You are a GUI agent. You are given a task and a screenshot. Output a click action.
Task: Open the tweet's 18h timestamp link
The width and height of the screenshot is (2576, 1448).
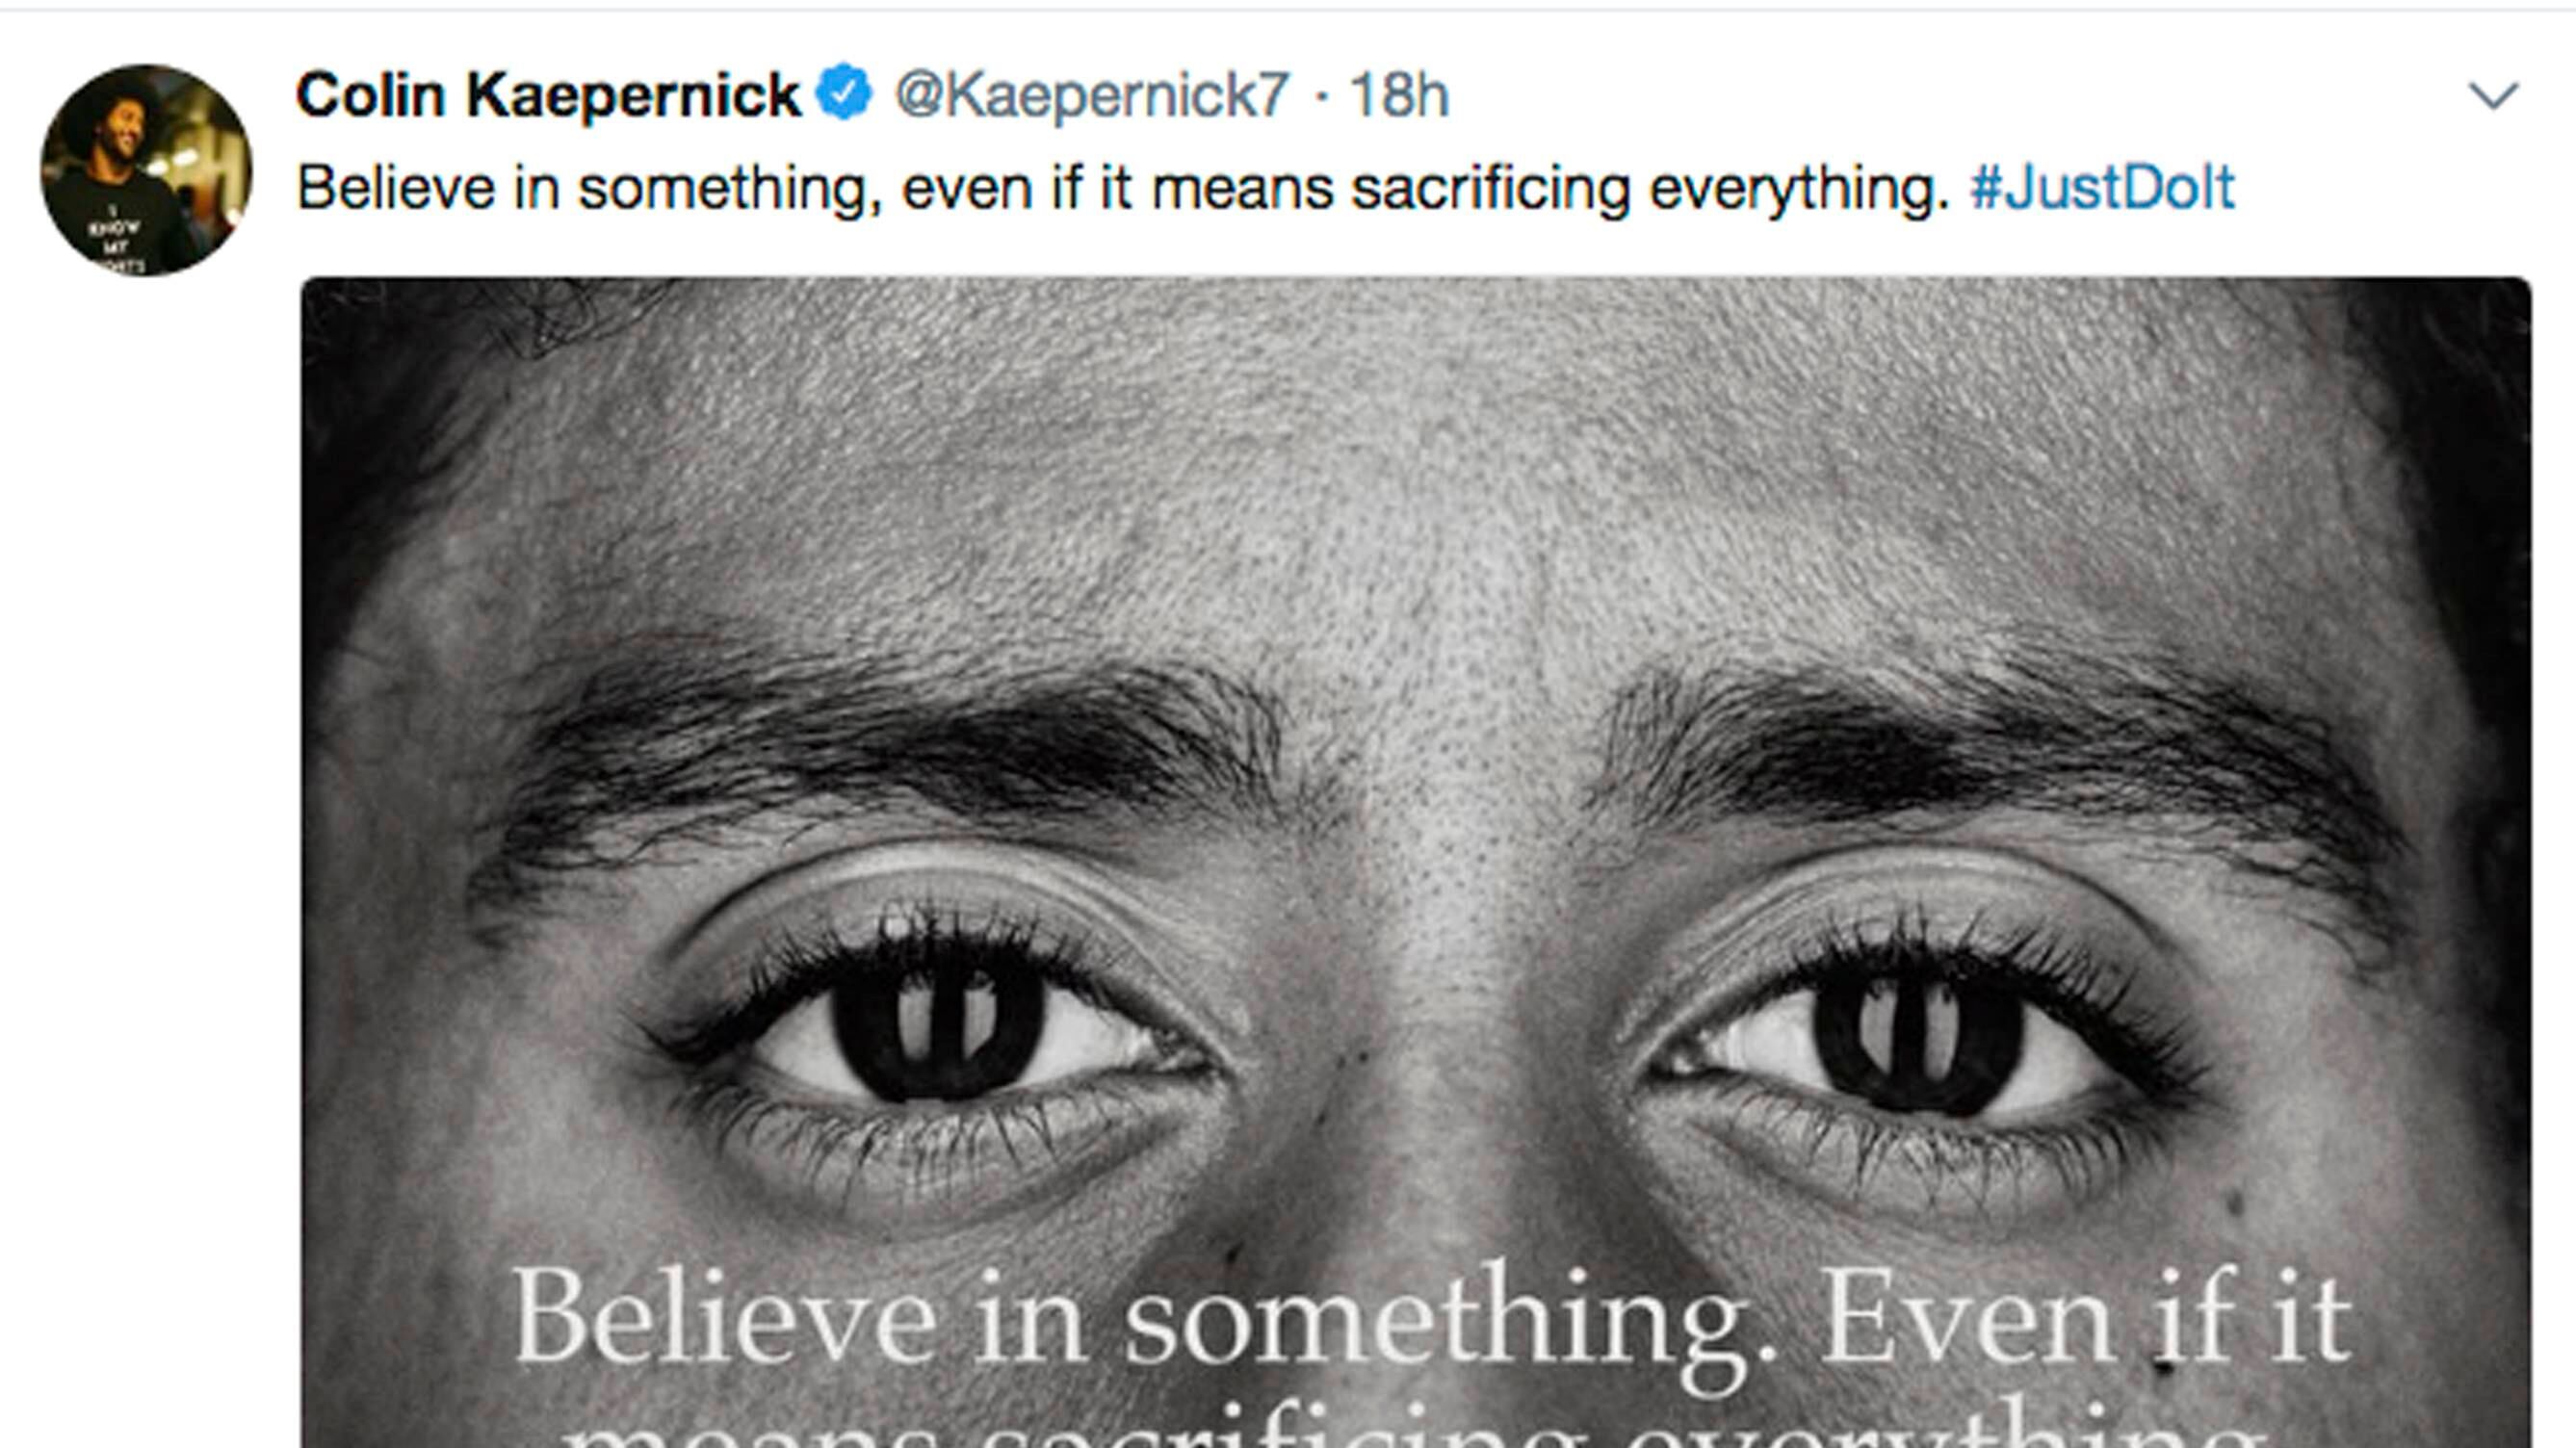[x=1399, y=96]
